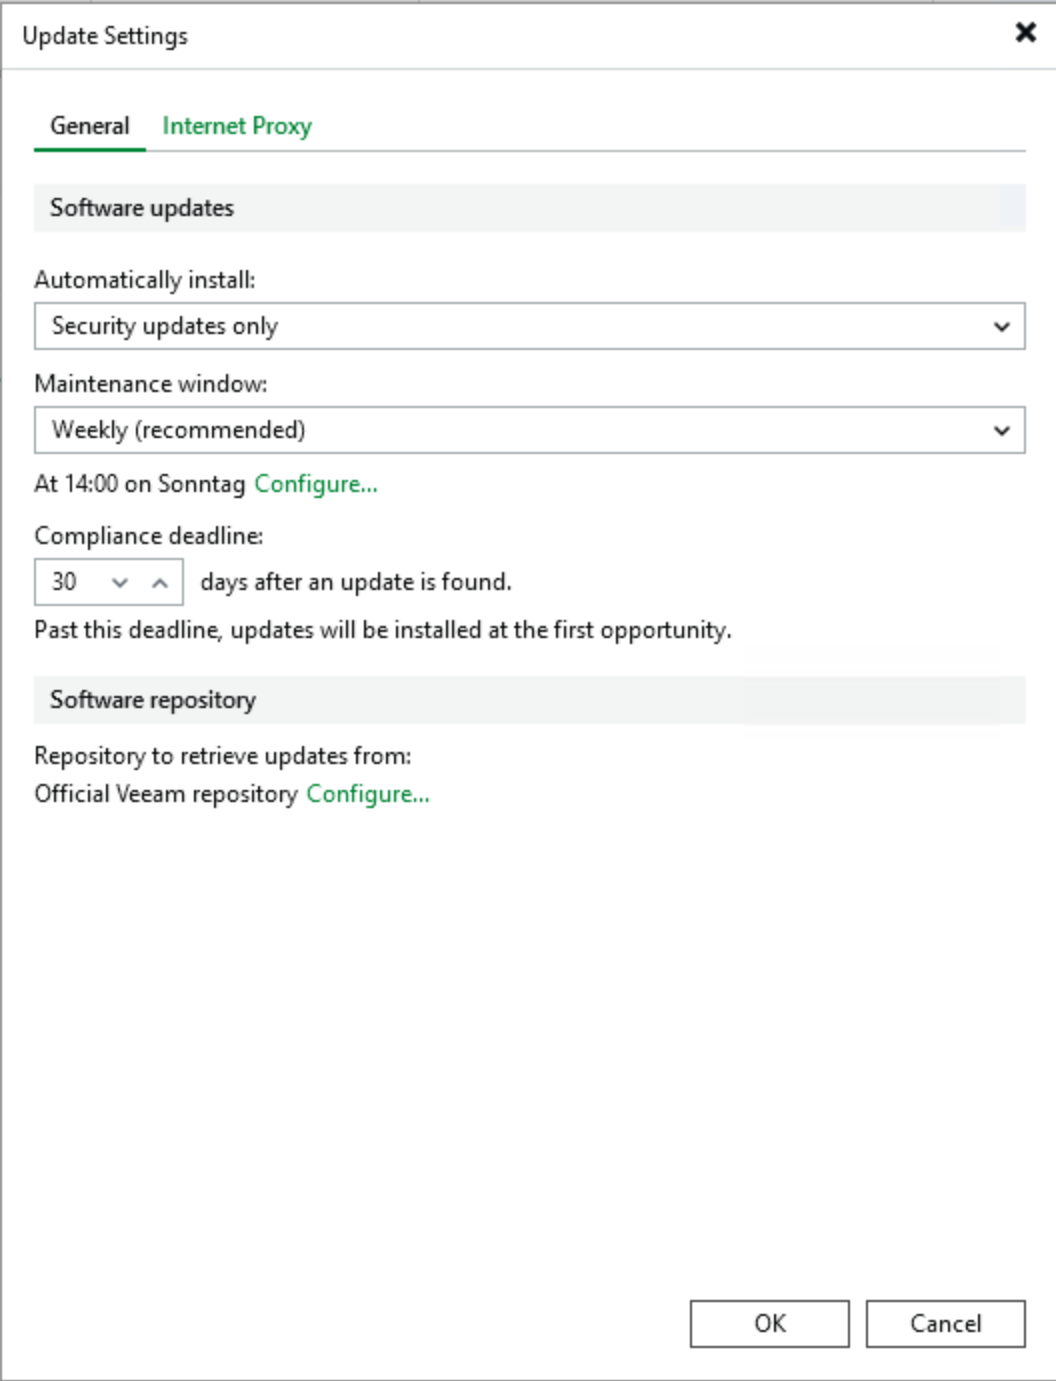Screen dimensions: 1056x1381
Task: Close the Update Settings dialog with X
Action: (1025, 33)
